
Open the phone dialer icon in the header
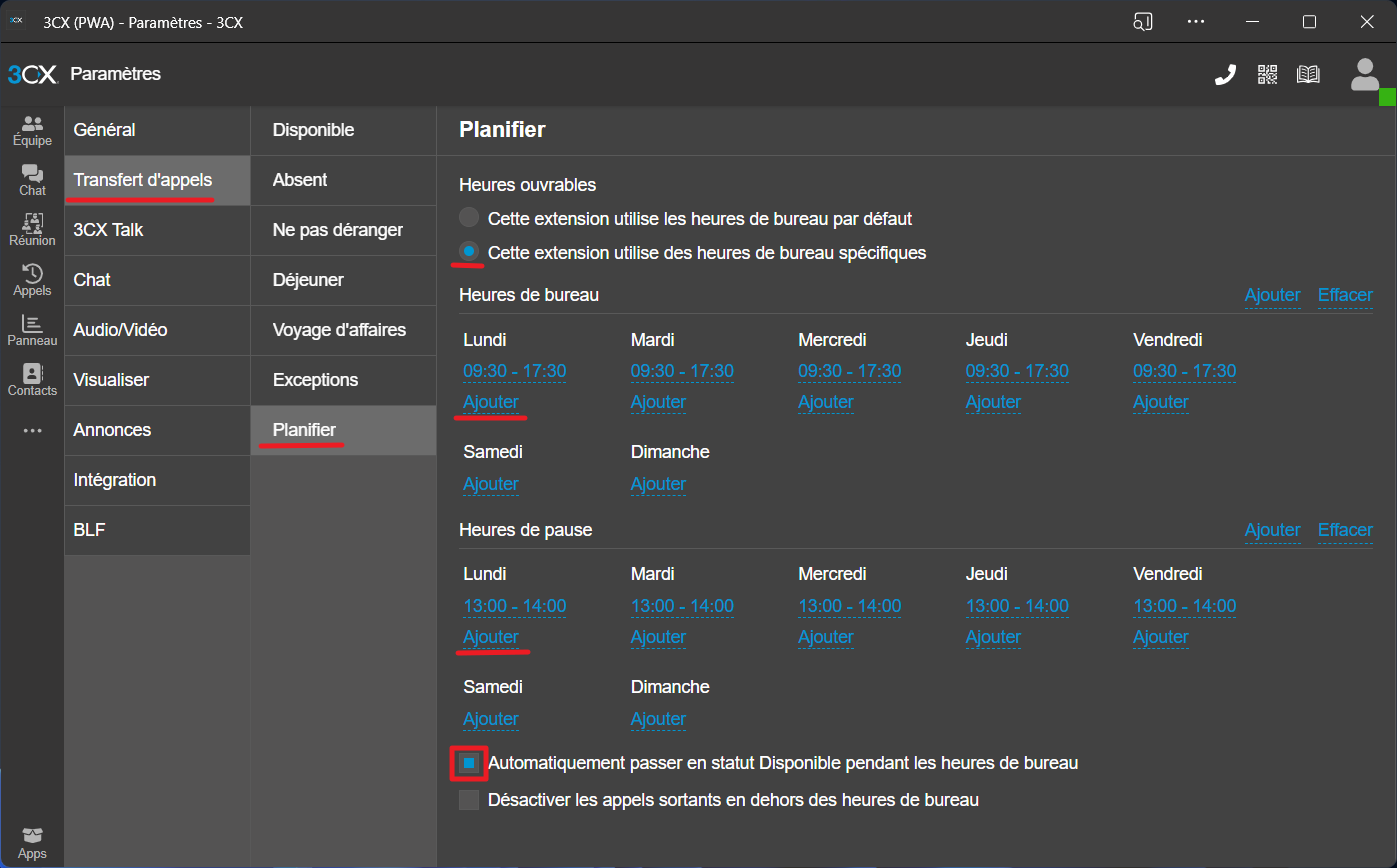[x=1225, y=75]
